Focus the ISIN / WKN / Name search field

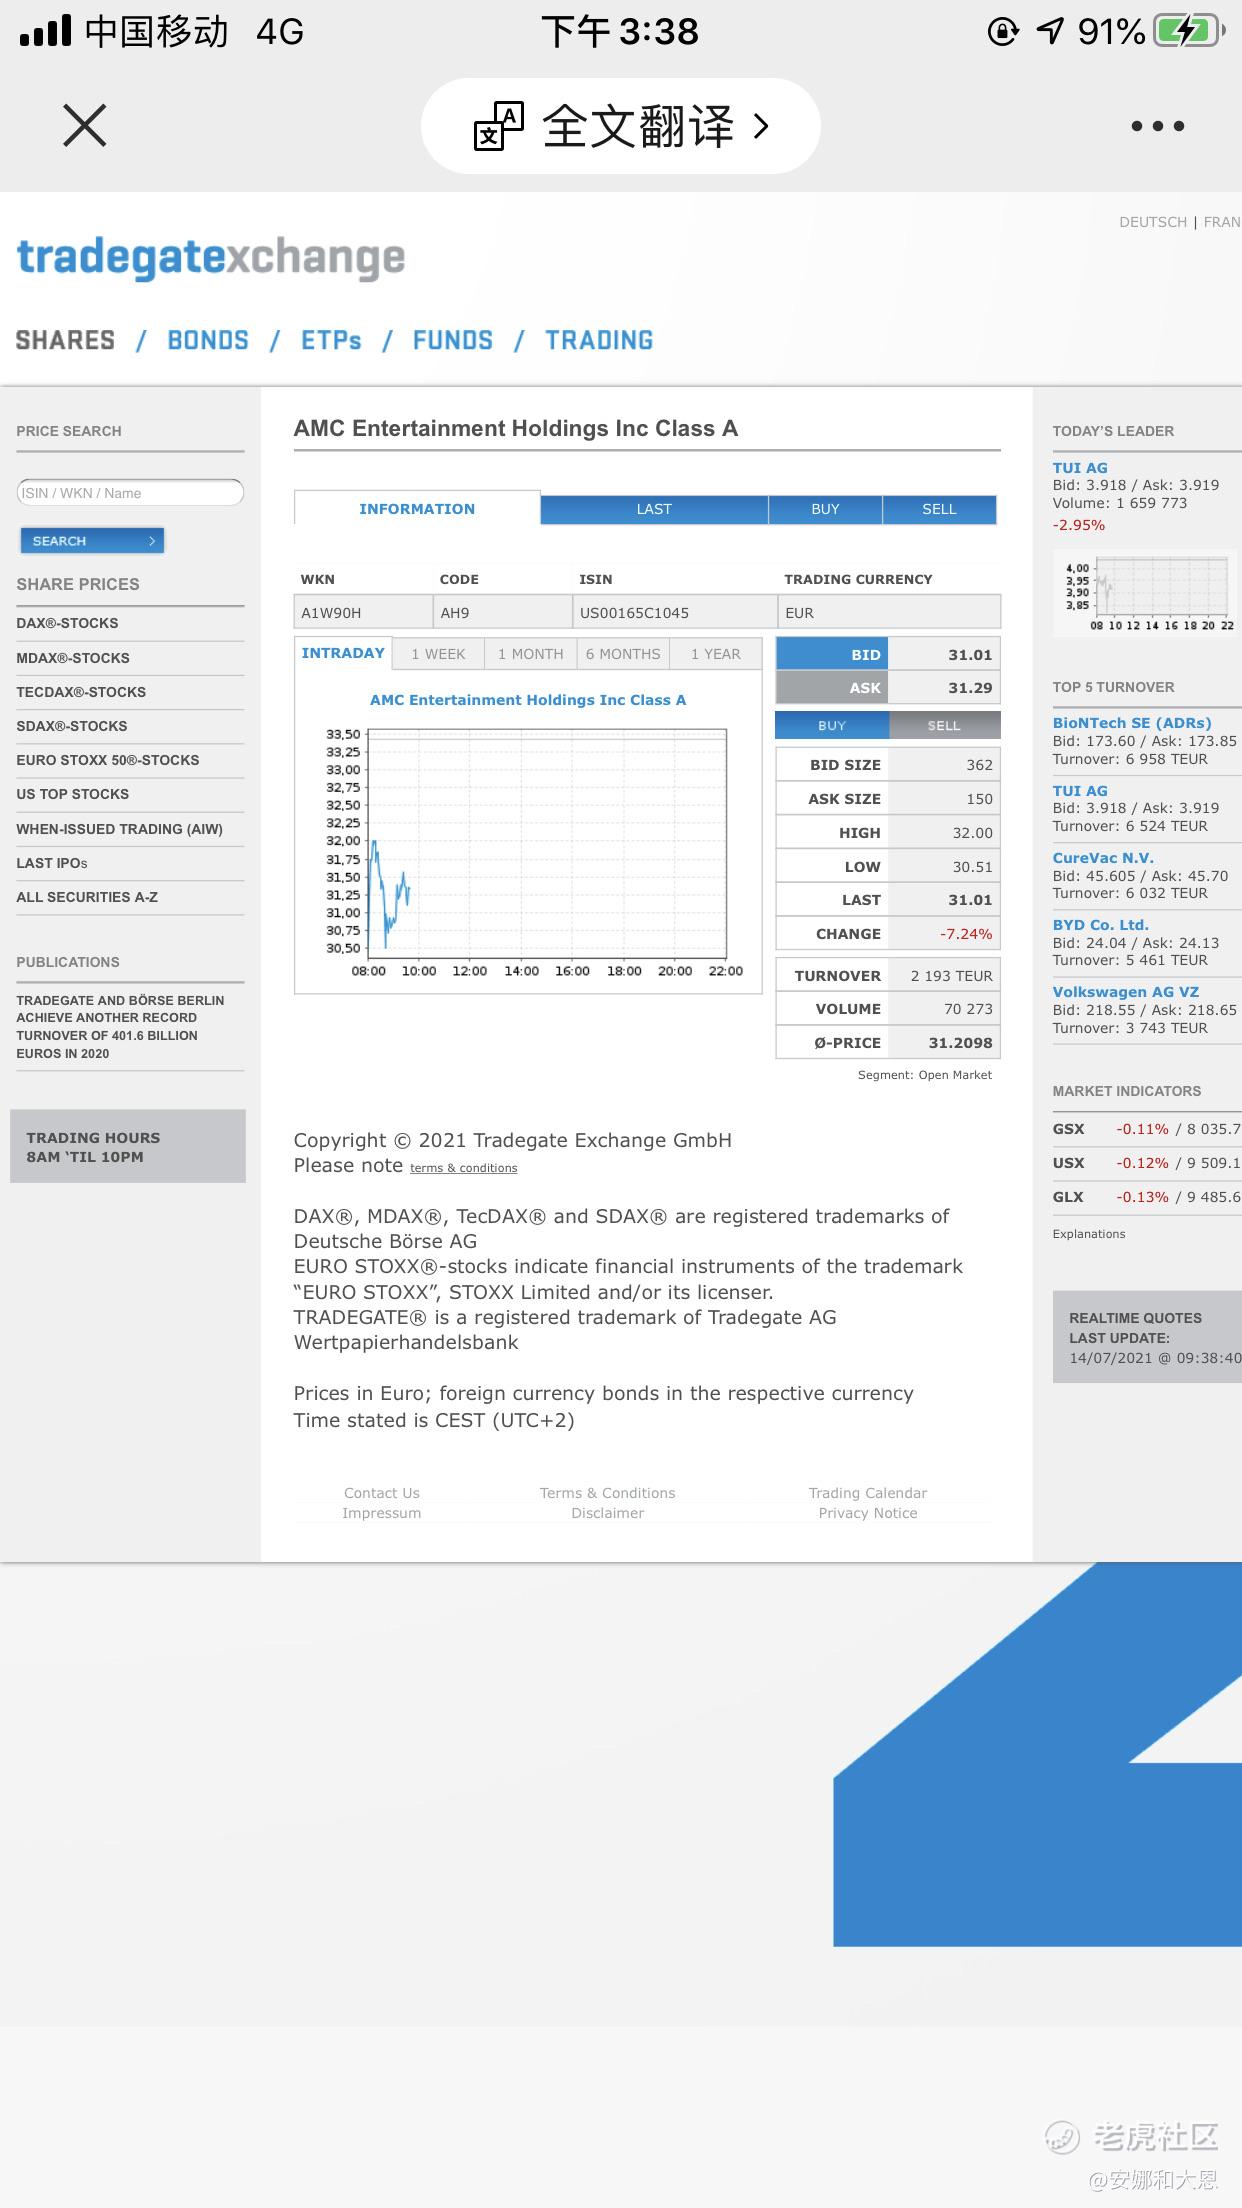tap(130, 493)
